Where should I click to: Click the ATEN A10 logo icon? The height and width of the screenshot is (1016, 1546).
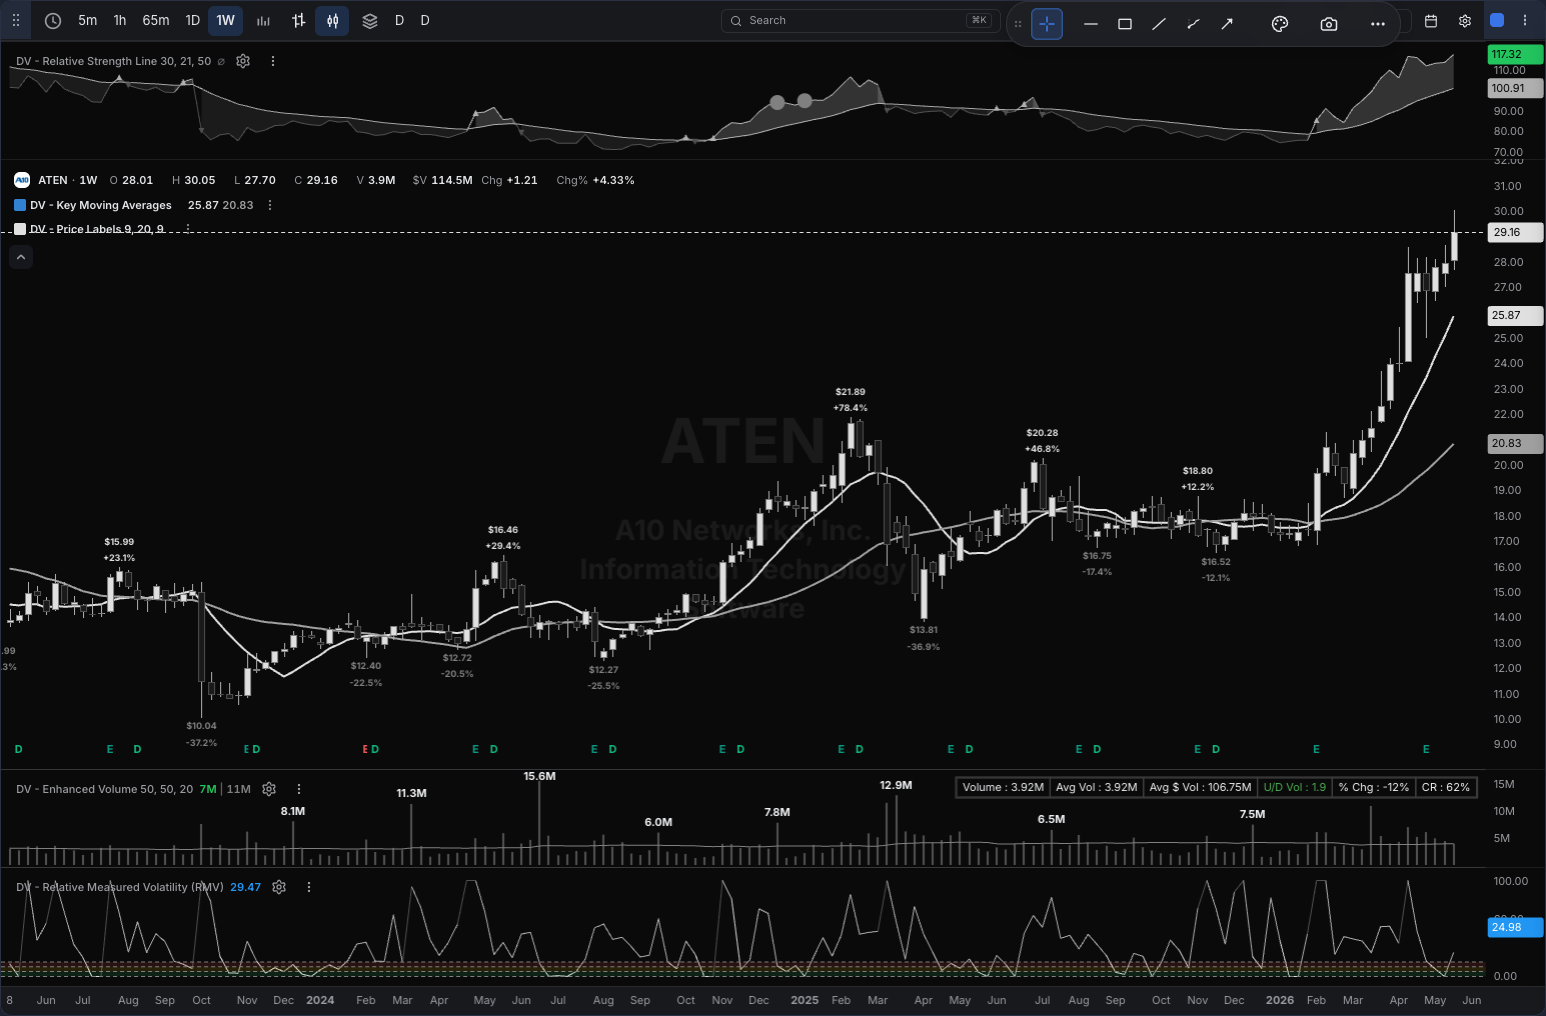coord(22,180)
